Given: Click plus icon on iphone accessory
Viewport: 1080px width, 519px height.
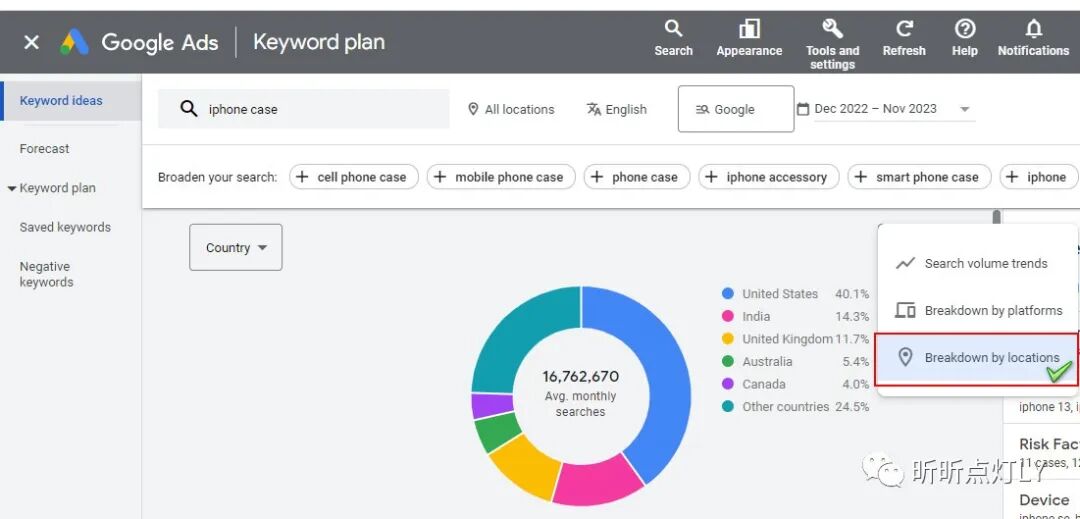Looking at the screenshot, I should point(712,177).
